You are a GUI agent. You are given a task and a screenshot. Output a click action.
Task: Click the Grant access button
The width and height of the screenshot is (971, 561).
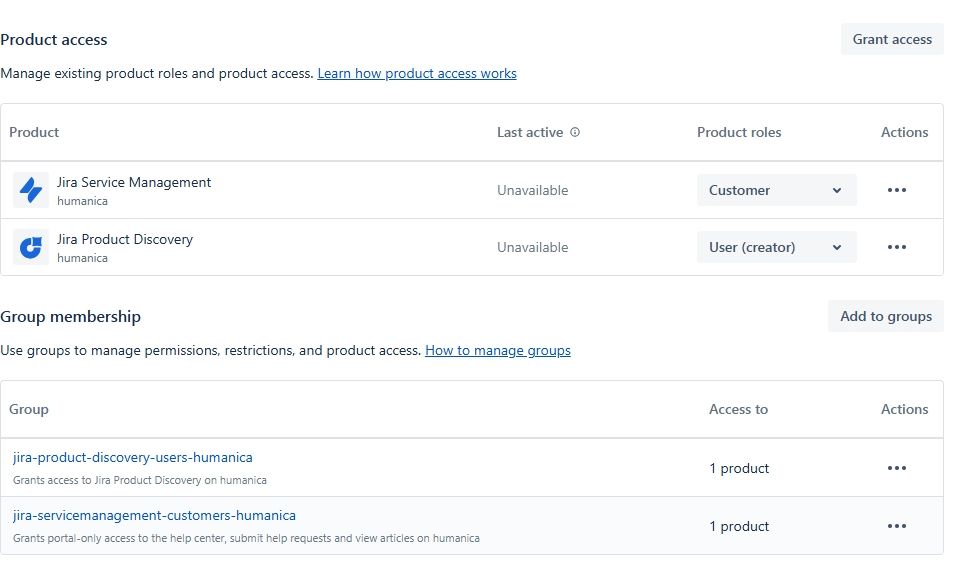[x=892, y=39]
